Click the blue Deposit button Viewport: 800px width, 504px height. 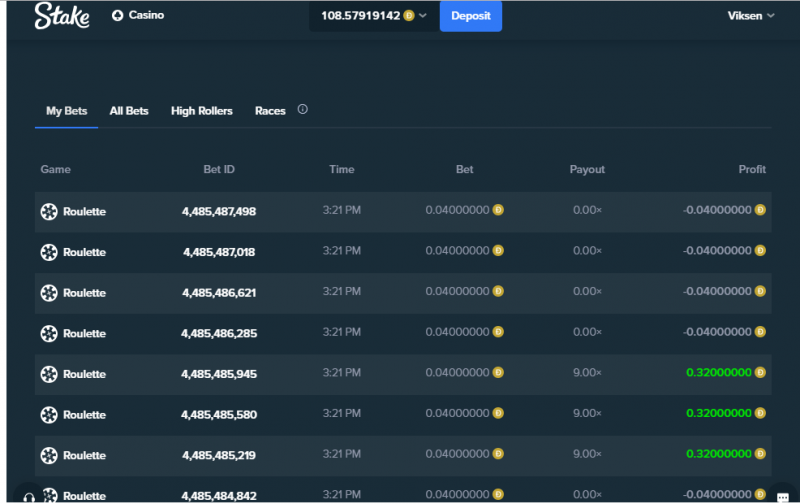[470, 16]
